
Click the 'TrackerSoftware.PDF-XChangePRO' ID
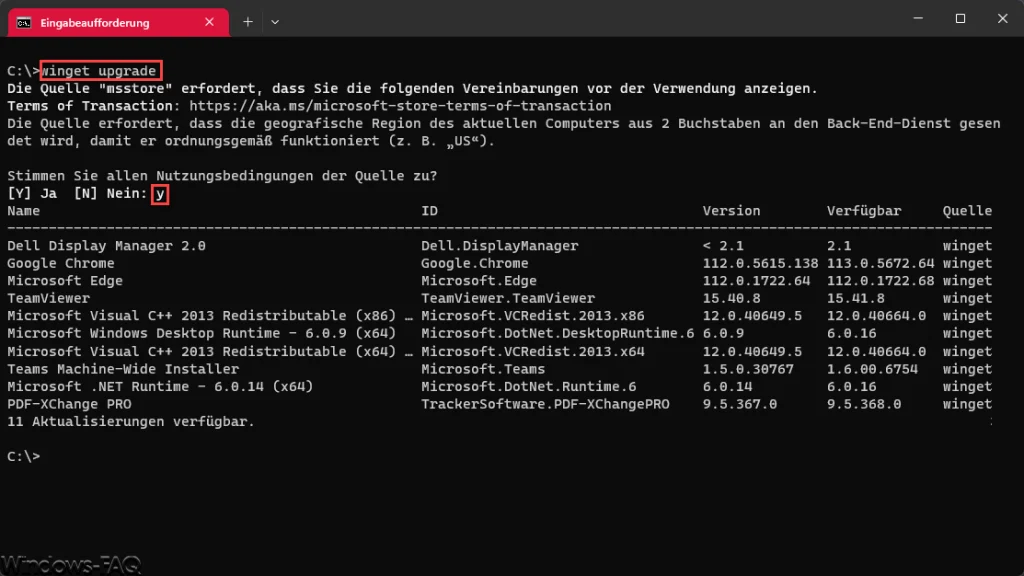[x=545, y=404]
